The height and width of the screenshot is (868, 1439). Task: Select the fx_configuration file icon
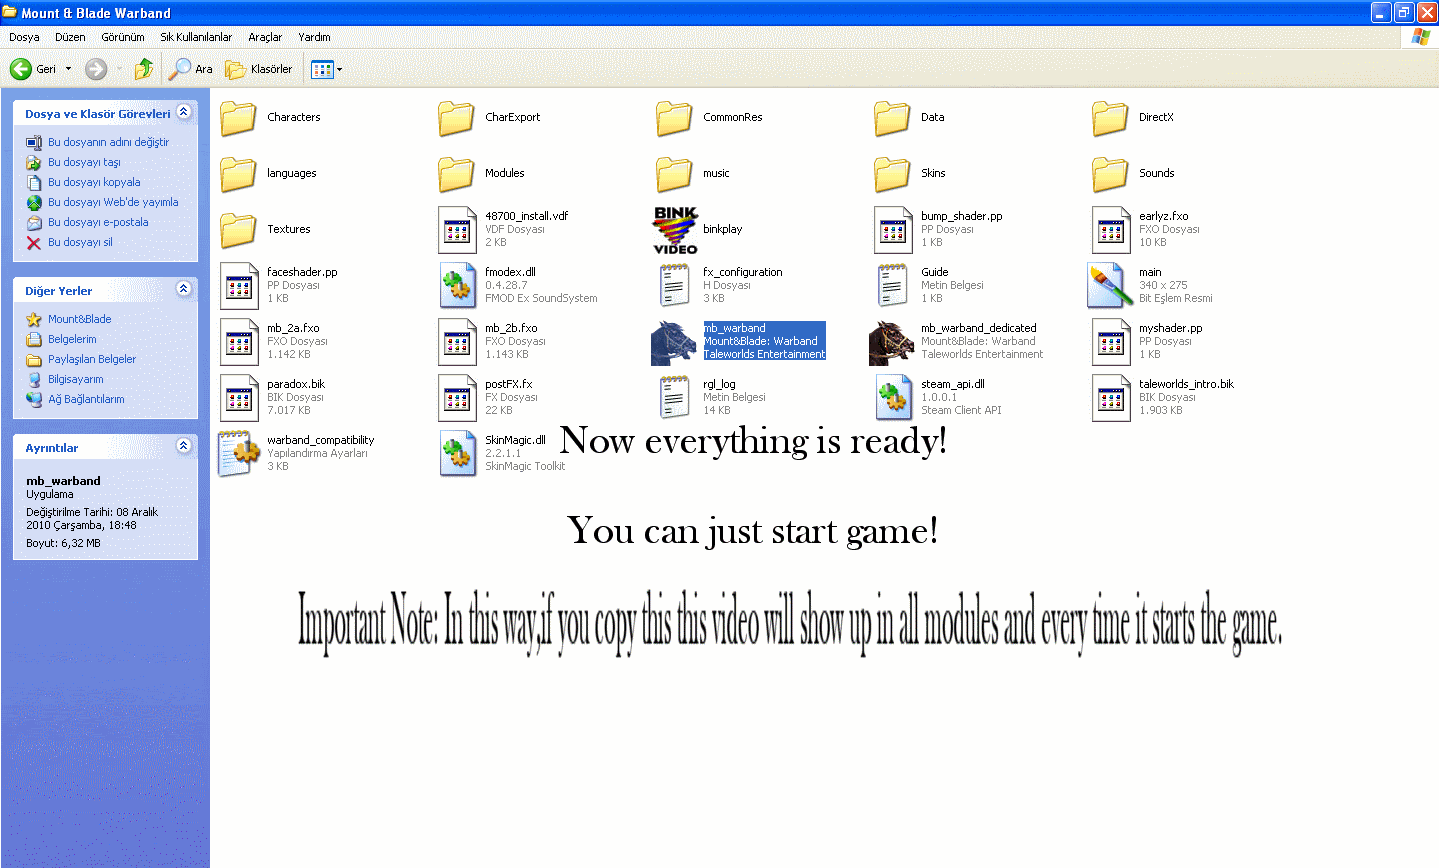point(675,286)
